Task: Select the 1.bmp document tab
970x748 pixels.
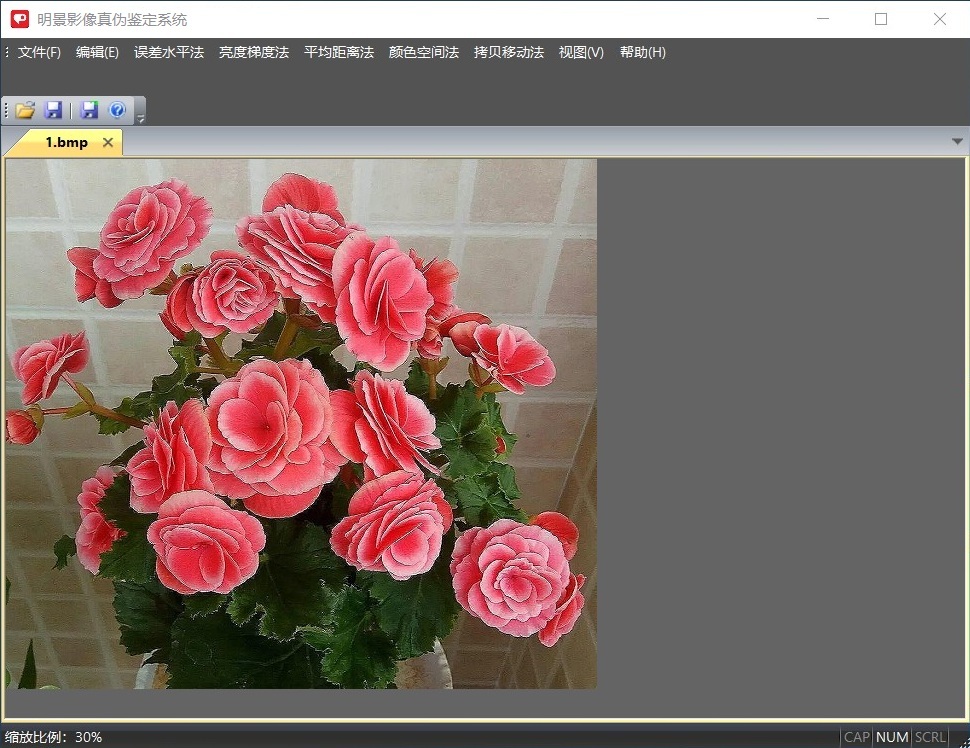Action: point(66,143)
